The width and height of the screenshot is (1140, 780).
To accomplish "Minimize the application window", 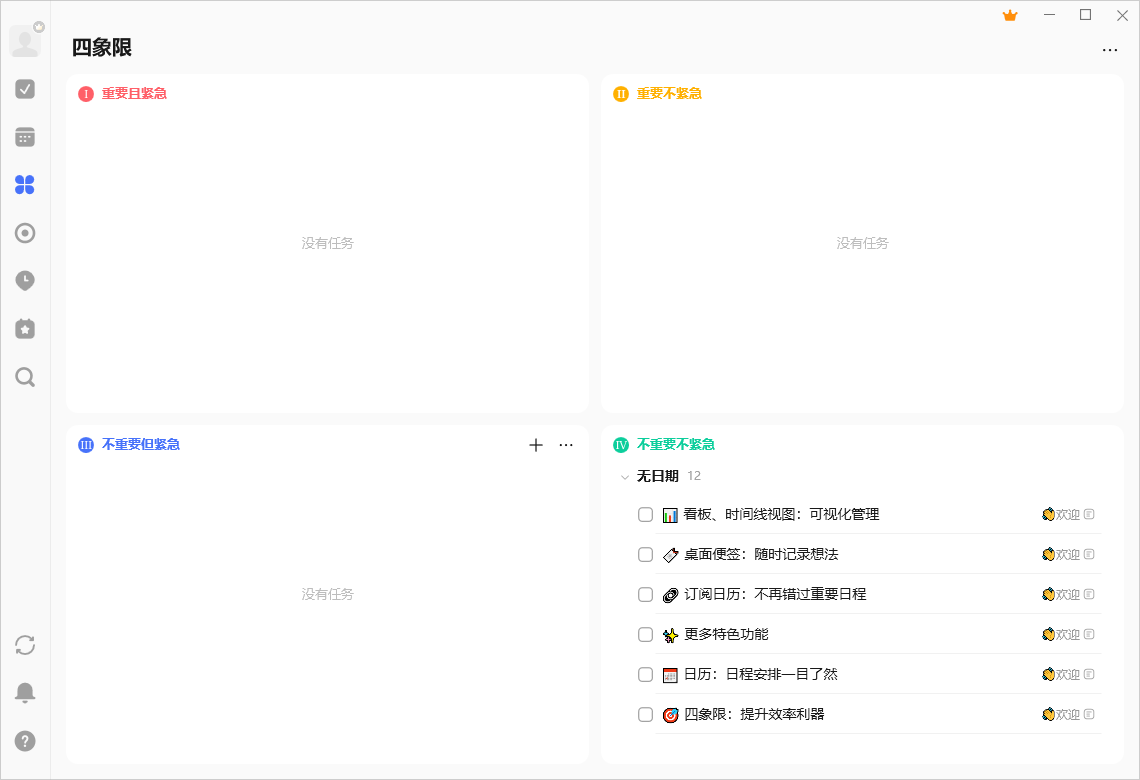I will (1049, 15).
